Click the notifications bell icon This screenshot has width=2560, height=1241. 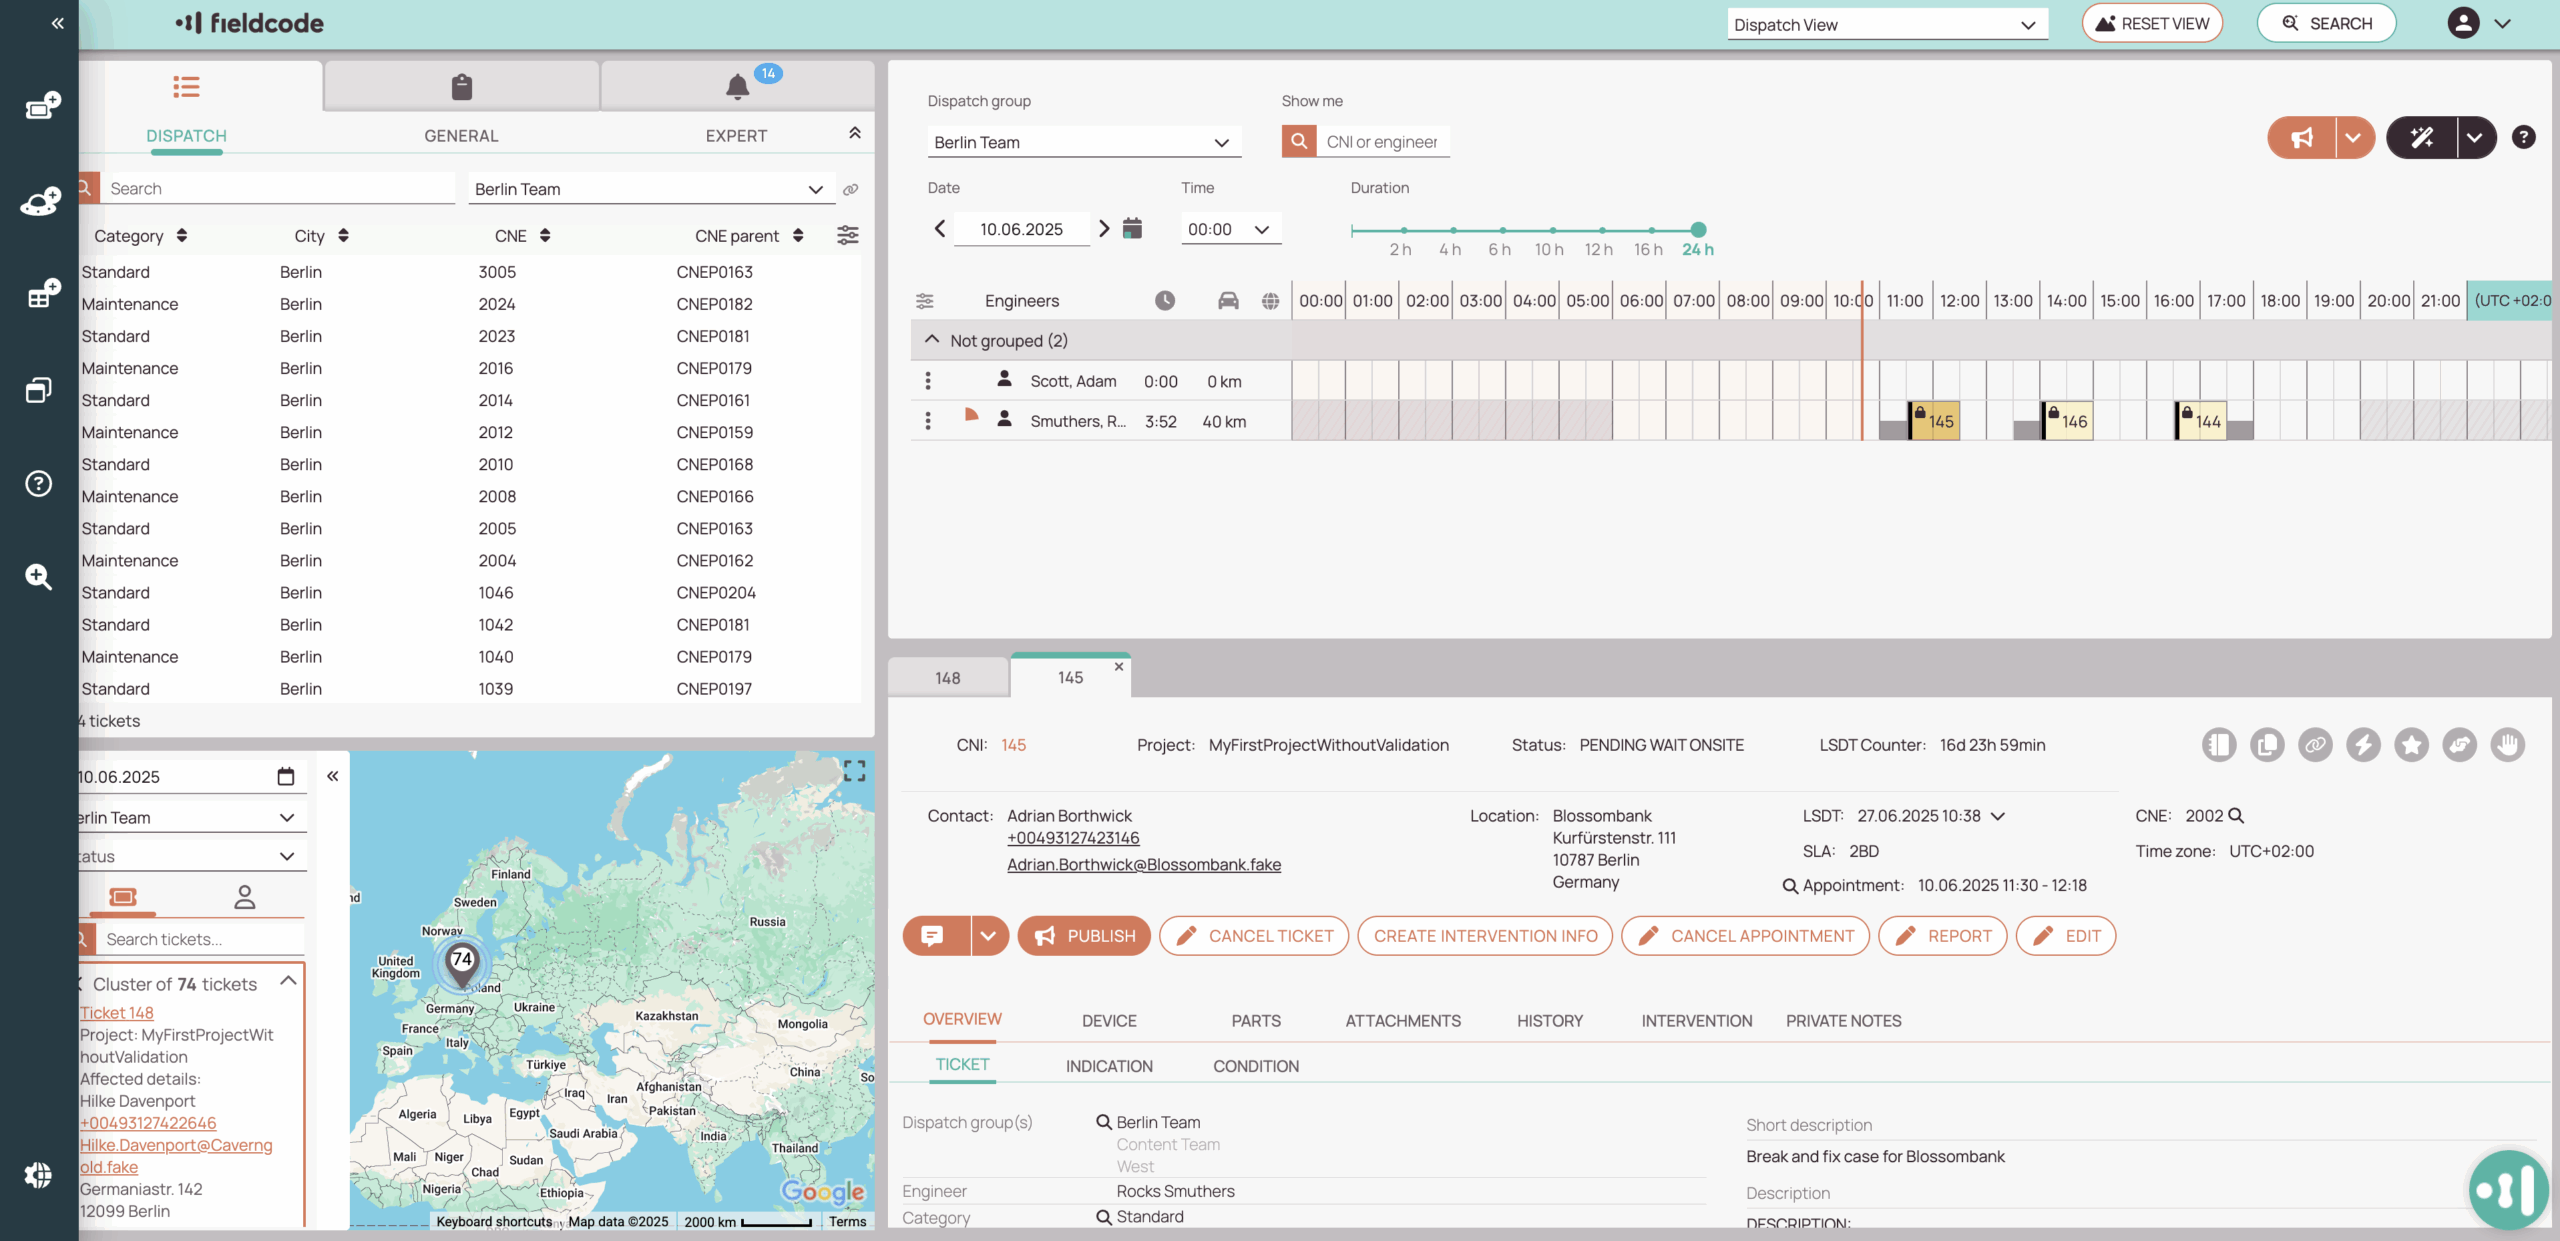pos(737,87)
